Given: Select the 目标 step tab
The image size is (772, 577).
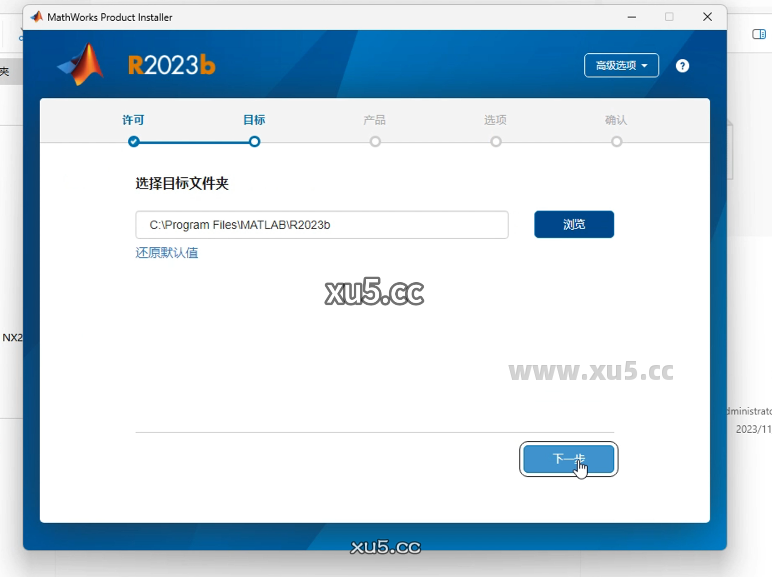Looking at the screenshot, I should 254,120.
